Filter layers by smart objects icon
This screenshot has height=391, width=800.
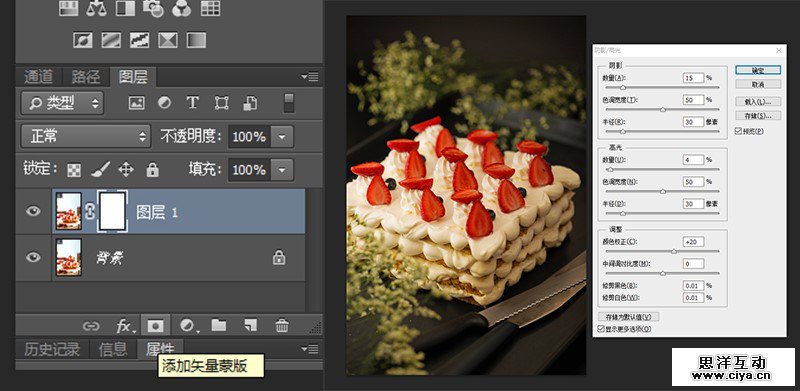pos(249,103)
